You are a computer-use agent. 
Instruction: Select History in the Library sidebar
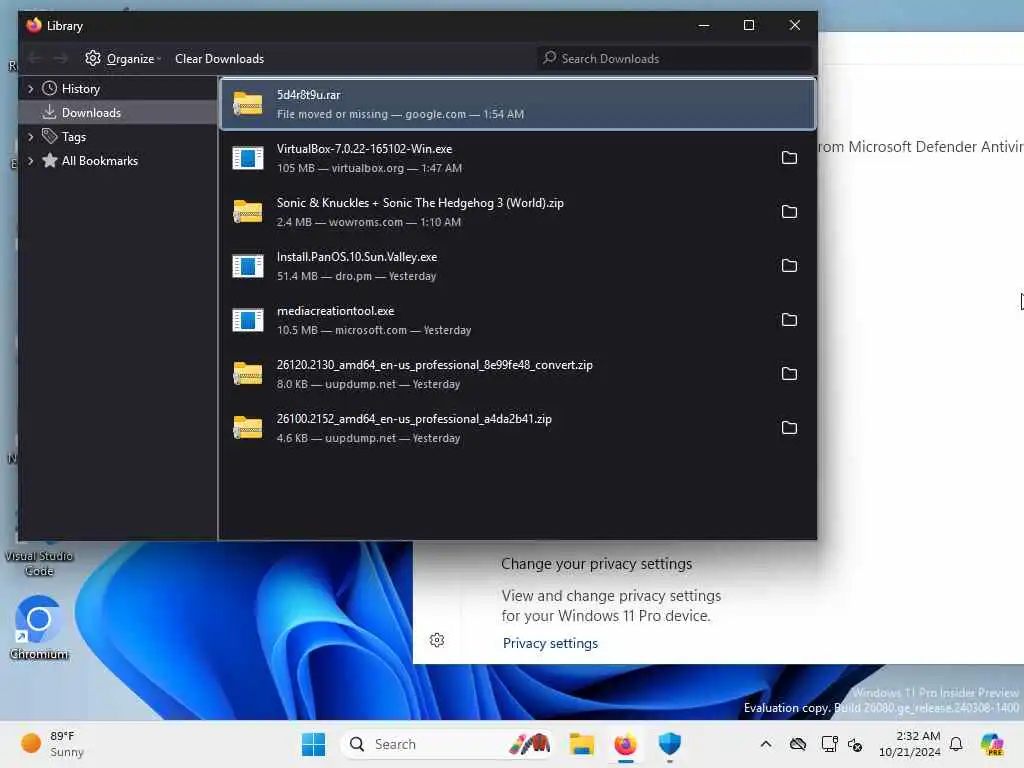tap(80, 89)
